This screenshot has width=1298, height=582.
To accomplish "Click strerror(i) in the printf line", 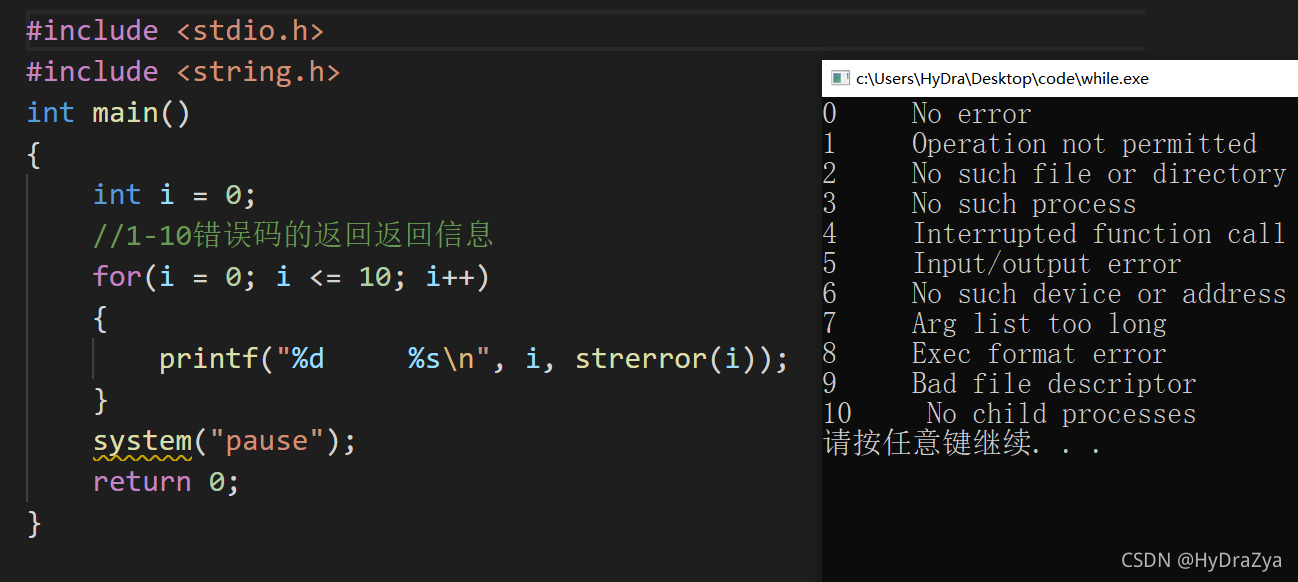I will [x=667, y=358].
